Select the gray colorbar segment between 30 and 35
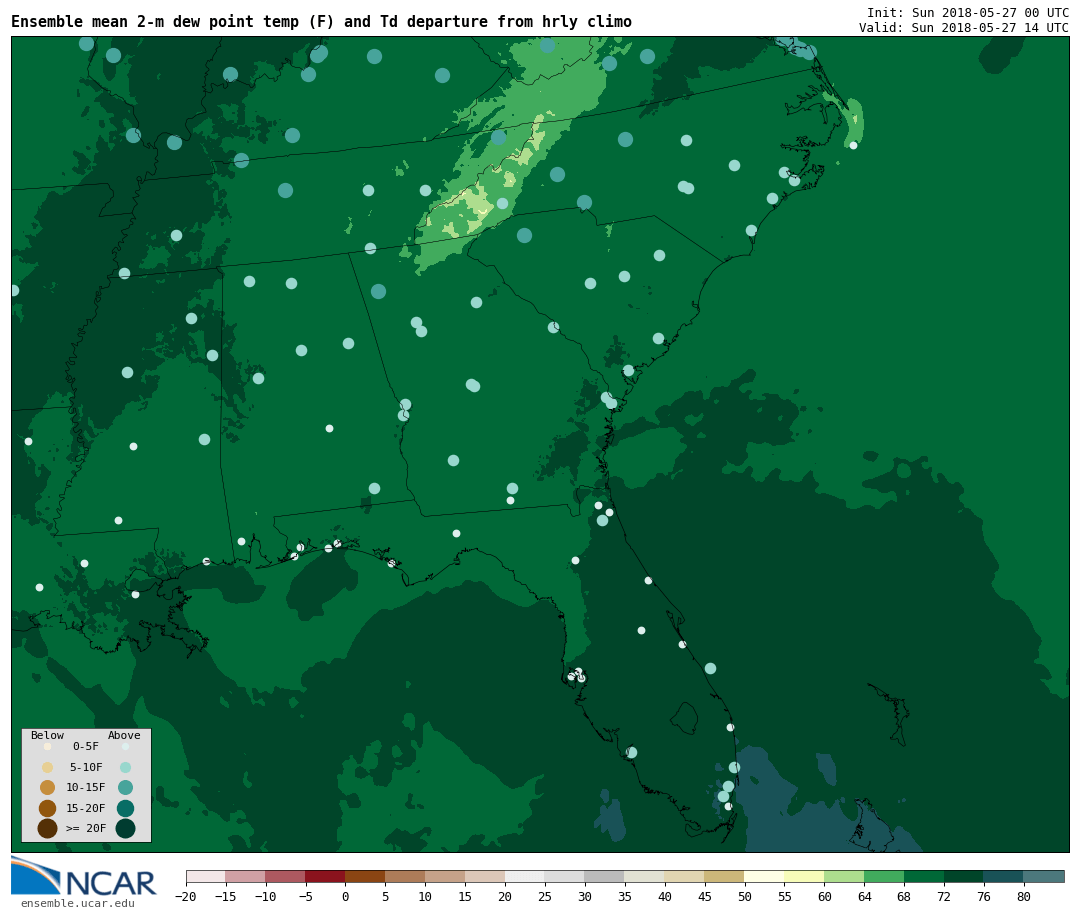 [x=604, y=876]
